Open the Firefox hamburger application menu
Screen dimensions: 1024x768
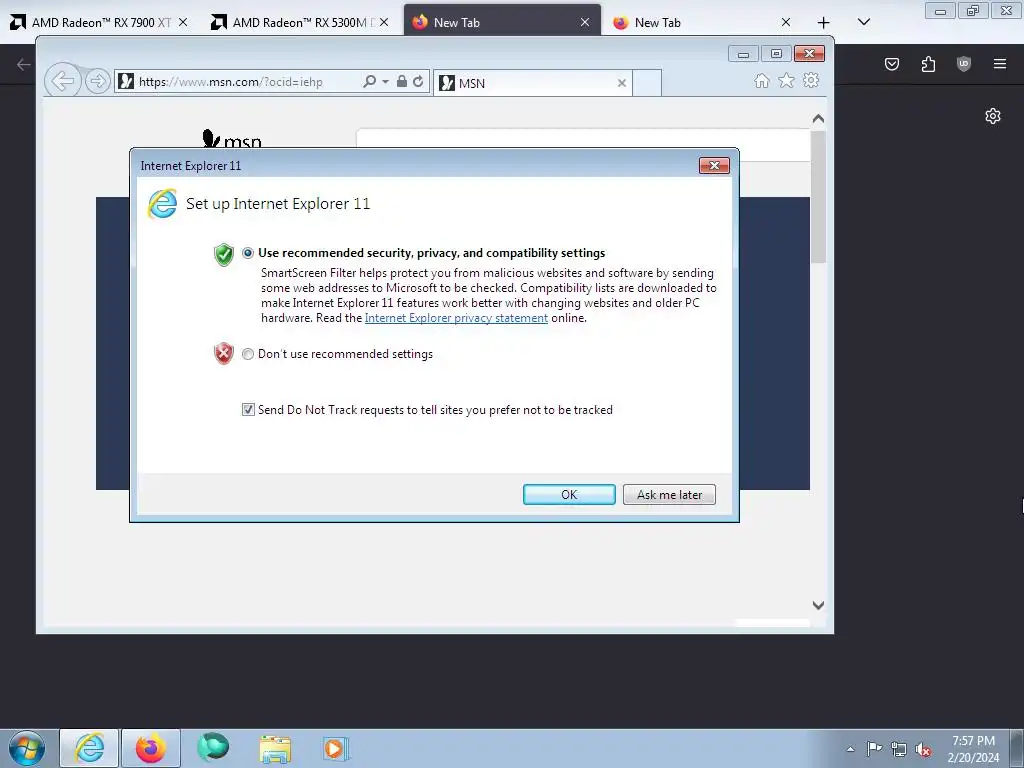(x=999, y=64)
